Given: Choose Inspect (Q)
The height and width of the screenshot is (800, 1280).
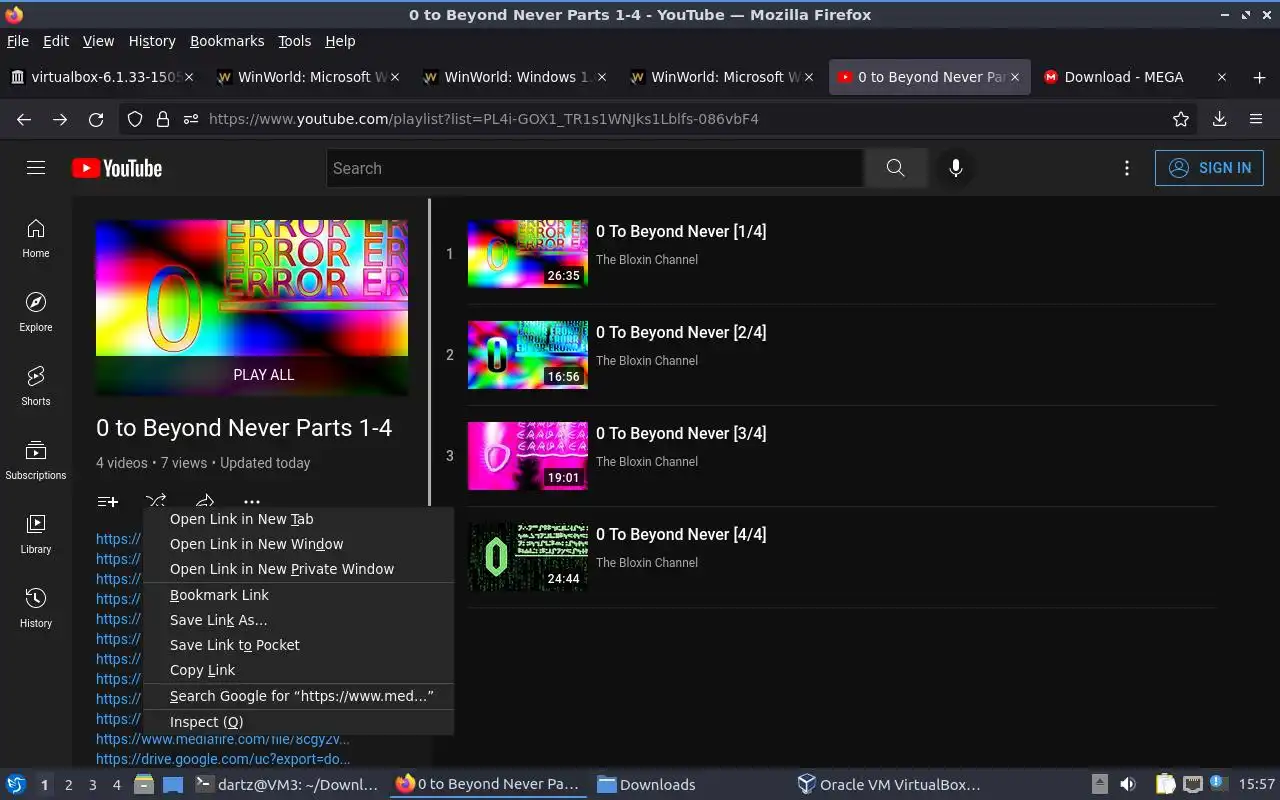Looking at the screenshot, I should tap(298, 722).
